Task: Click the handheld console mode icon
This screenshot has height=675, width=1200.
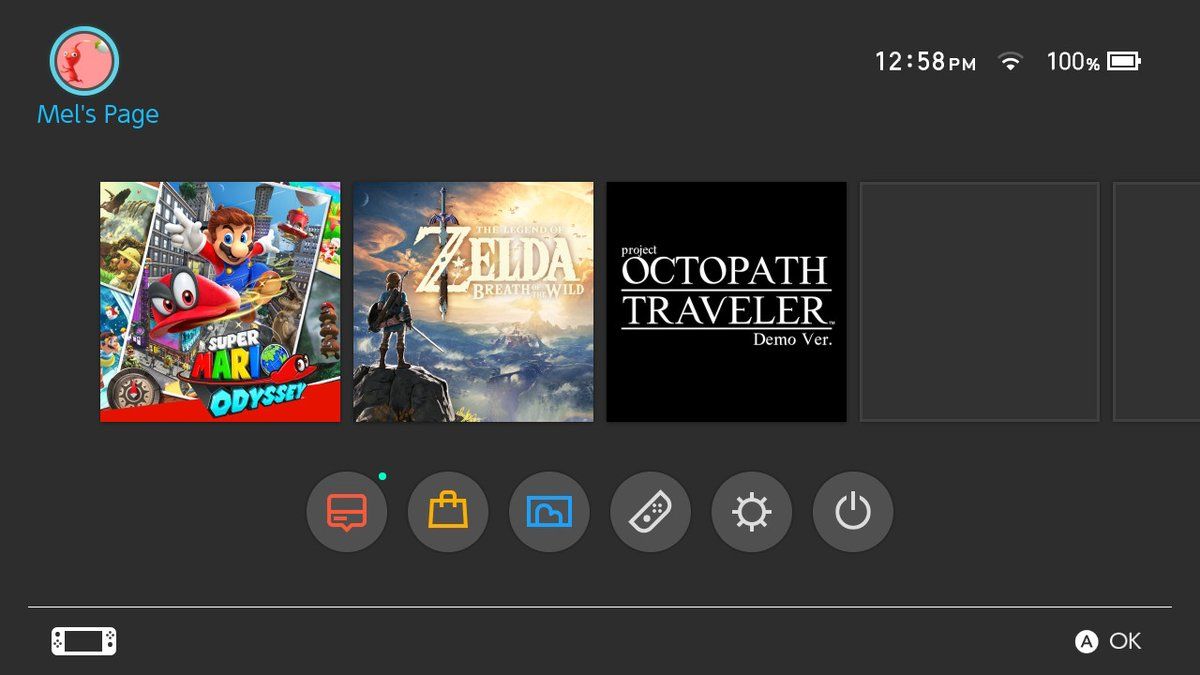Action: pos(84,641)
